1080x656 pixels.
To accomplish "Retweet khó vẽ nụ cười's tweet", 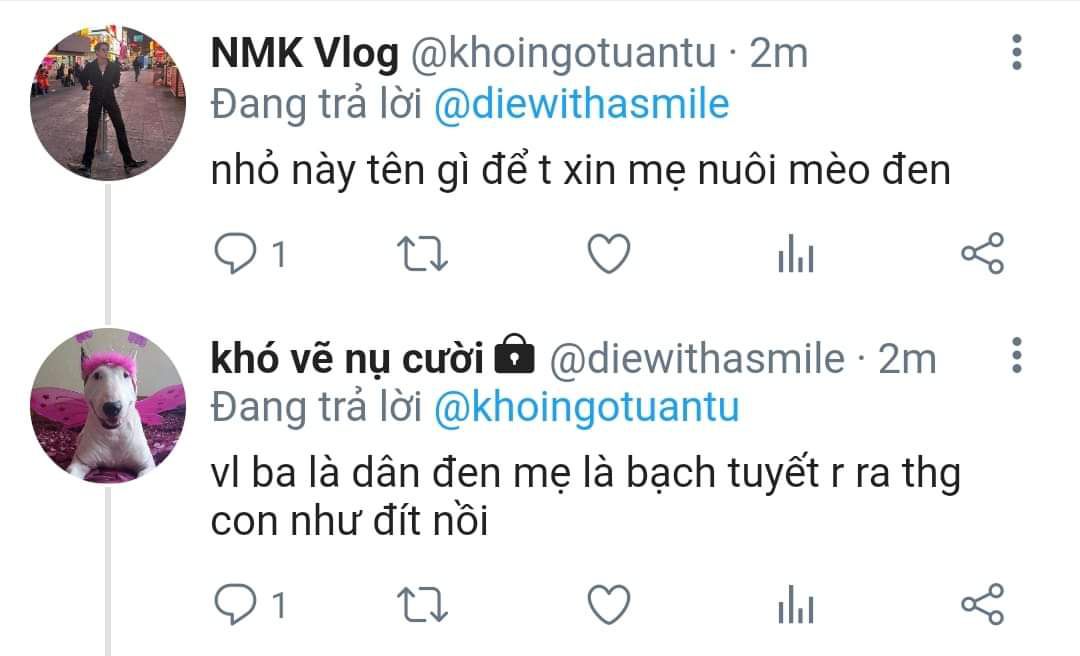I will pyautogui.click(x=423, y=604).
